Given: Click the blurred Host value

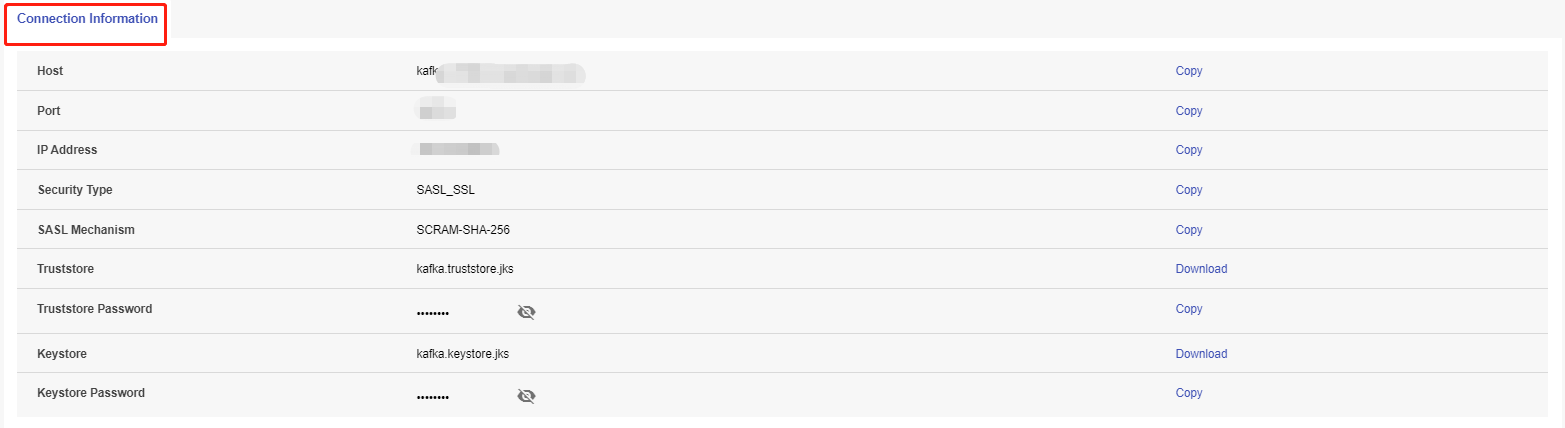Looking at the screenshot, I should [500, 72].
